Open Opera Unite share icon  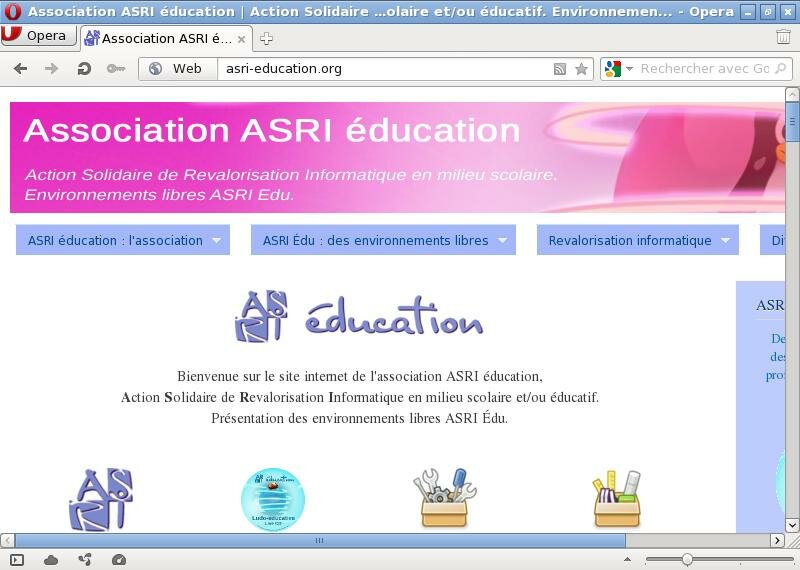point(85,560)
